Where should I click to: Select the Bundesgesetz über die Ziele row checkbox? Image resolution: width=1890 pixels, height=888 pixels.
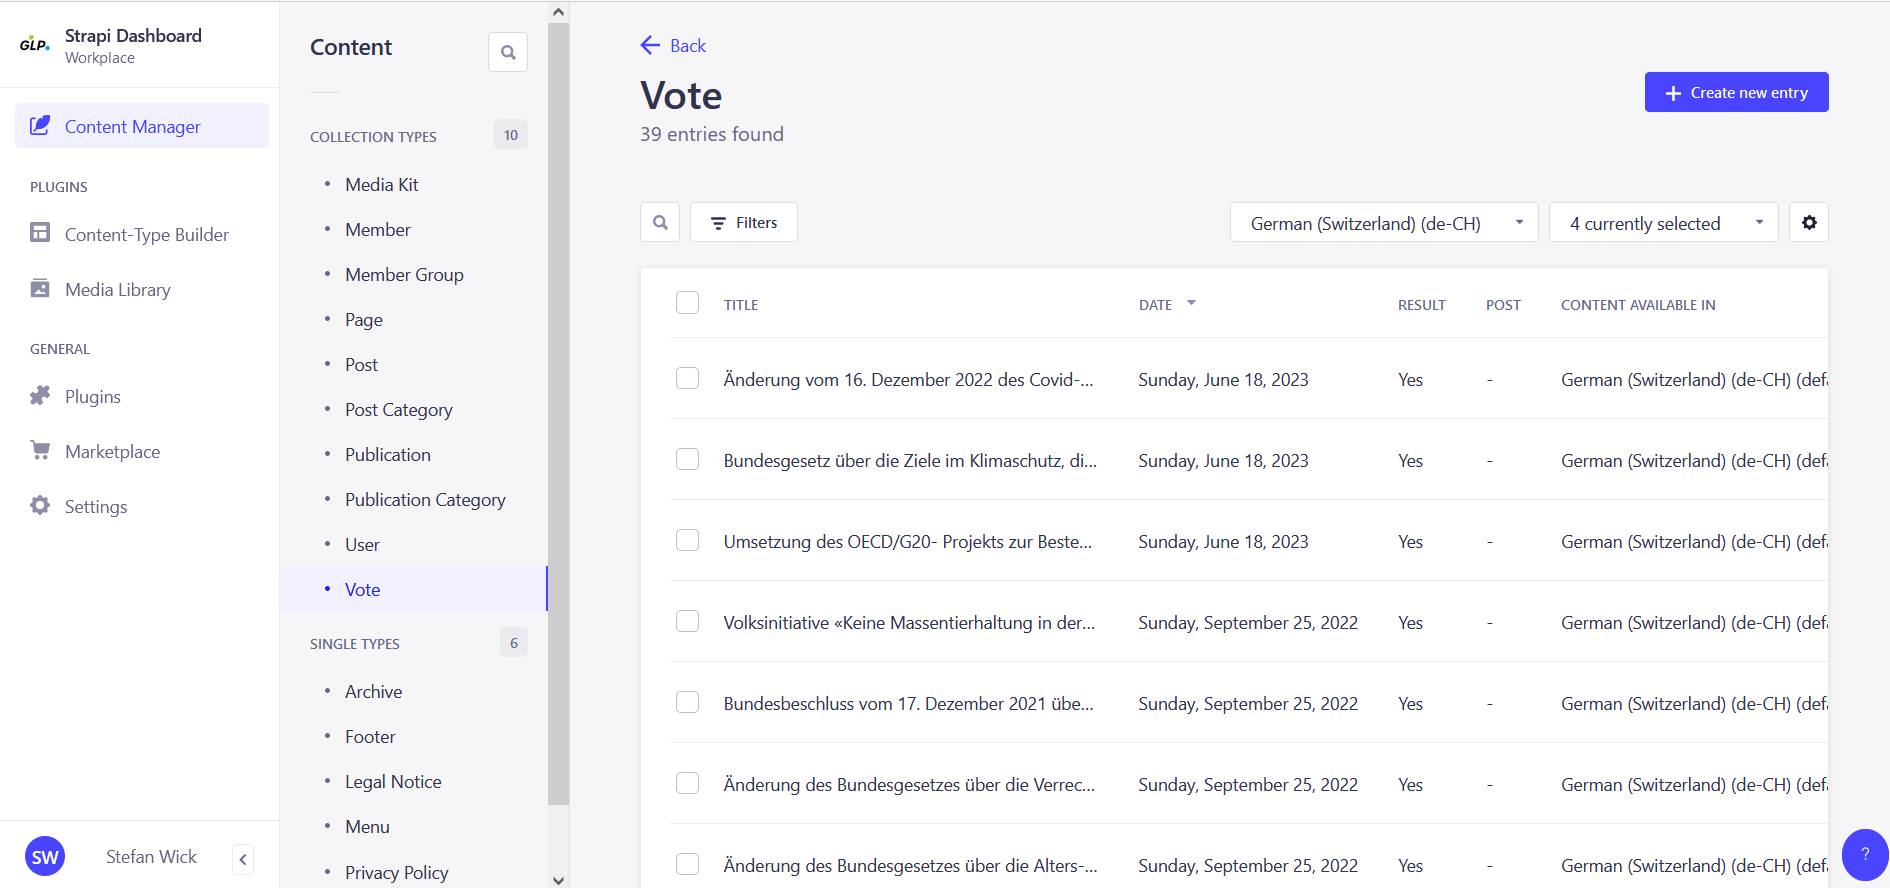click(687, 459)
